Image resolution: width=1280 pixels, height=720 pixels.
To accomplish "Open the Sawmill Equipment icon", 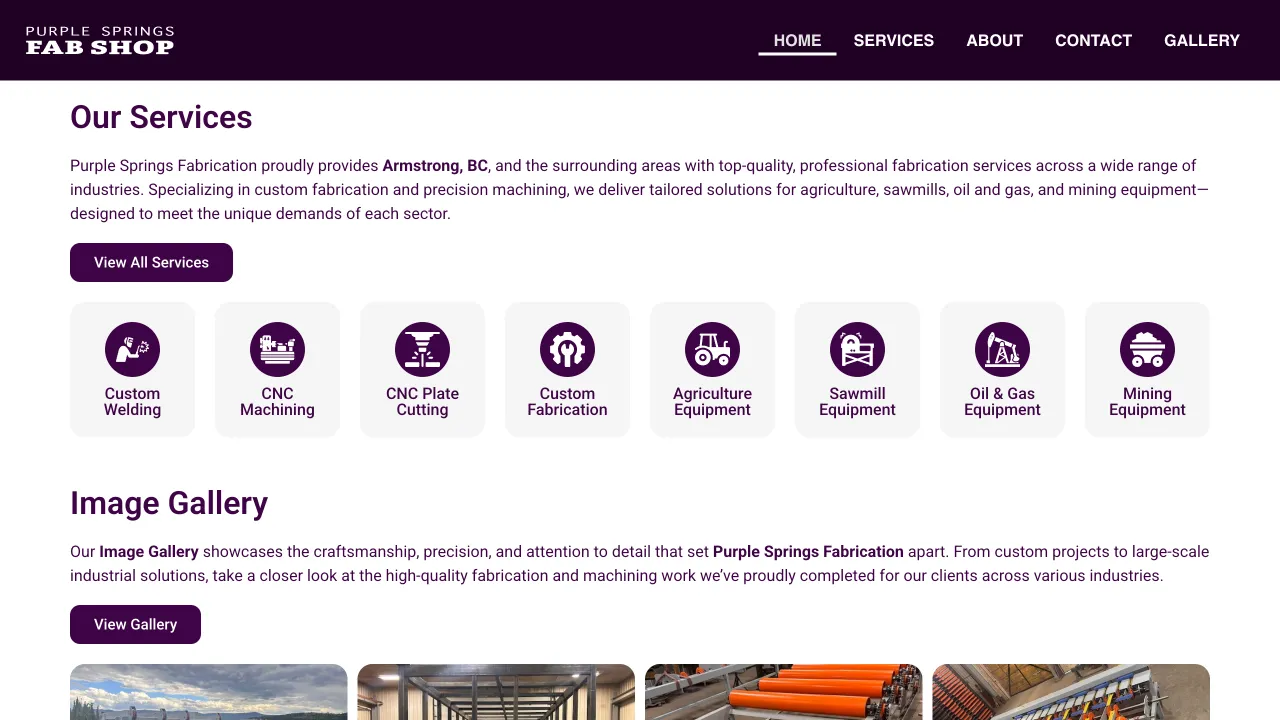I will [x=857, y=350].
